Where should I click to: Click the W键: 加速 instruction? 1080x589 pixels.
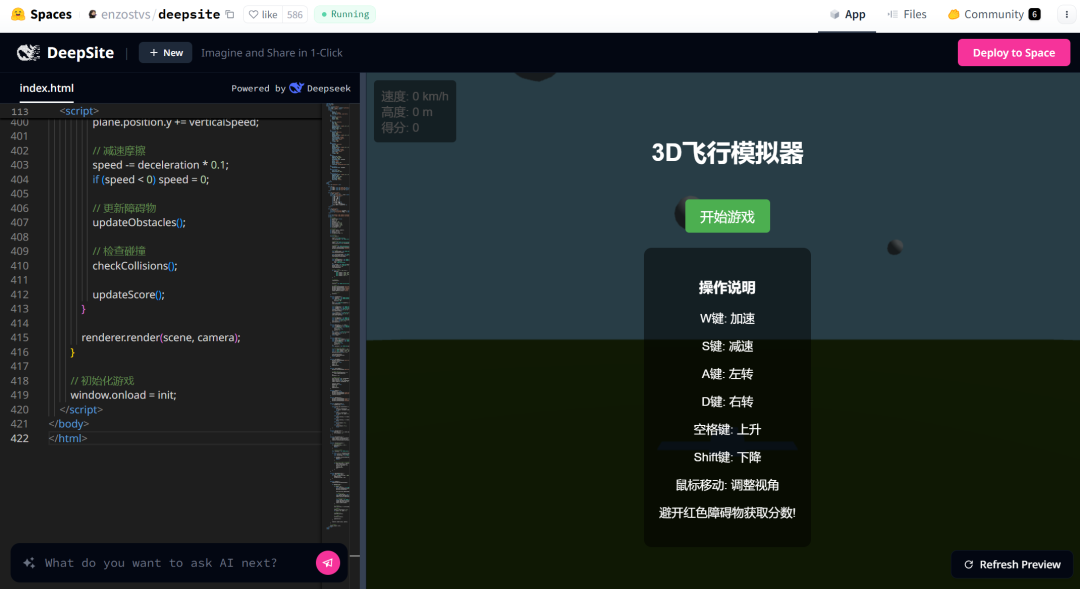coord(727,318)
